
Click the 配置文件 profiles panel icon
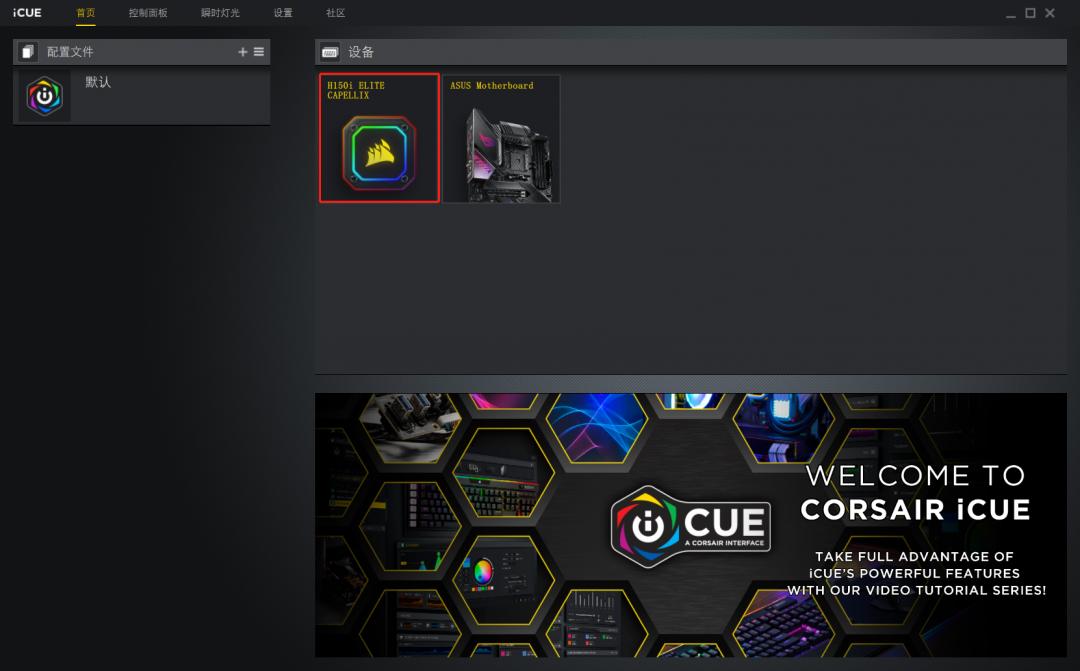(28, 52)
